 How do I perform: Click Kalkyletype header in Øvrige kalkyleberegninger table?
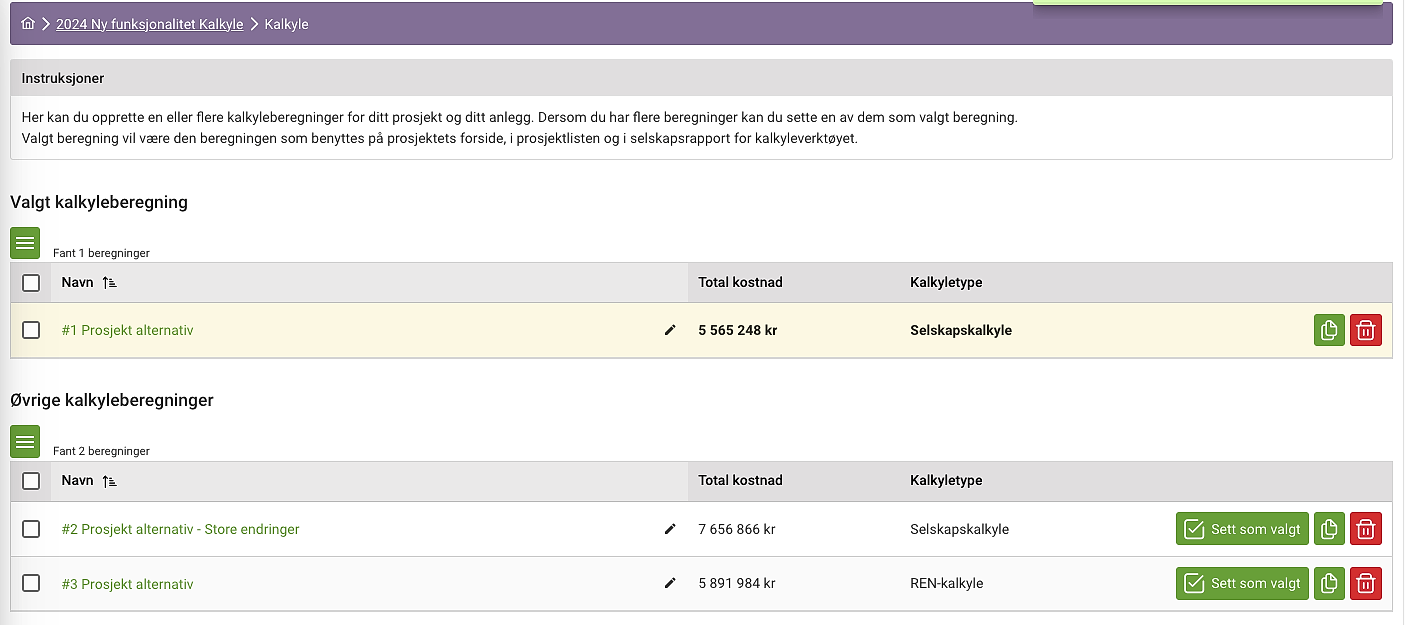click(x=946, y=481)
